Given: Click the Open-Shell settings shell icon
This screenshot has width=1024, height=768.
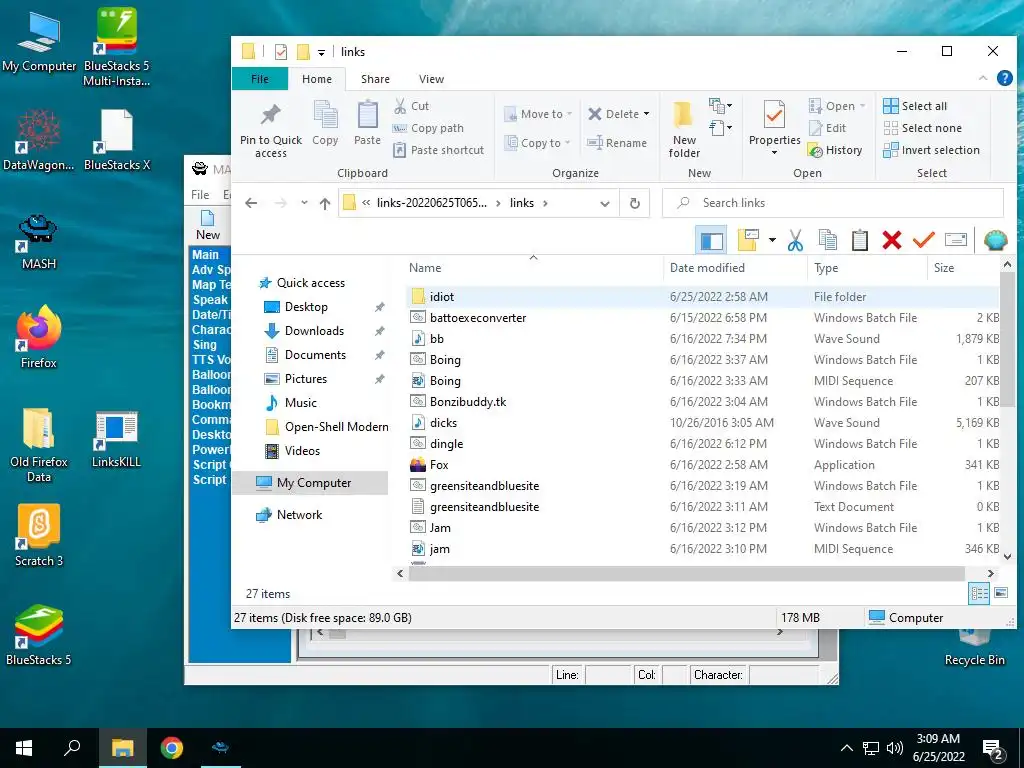Looking at the screenshot, I should point(995,240).
